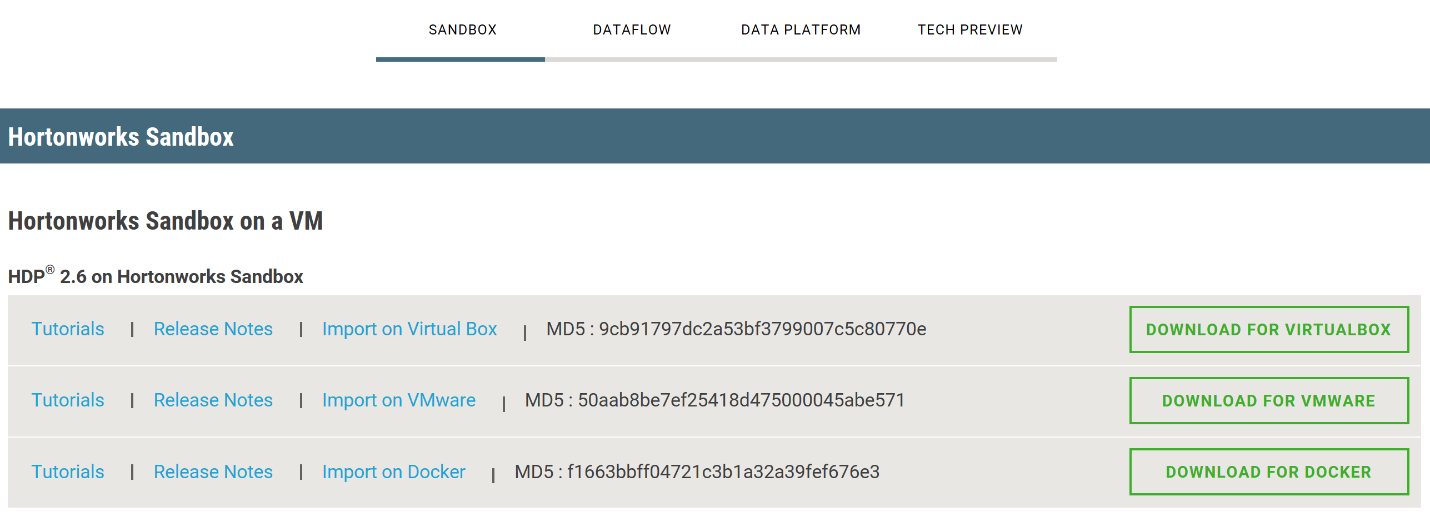Image resolution: width=1430 pixels, height=521 pixels.
Task: Follow the Import on Docker link
Action: pyautogui.click(x=394, y=472)
